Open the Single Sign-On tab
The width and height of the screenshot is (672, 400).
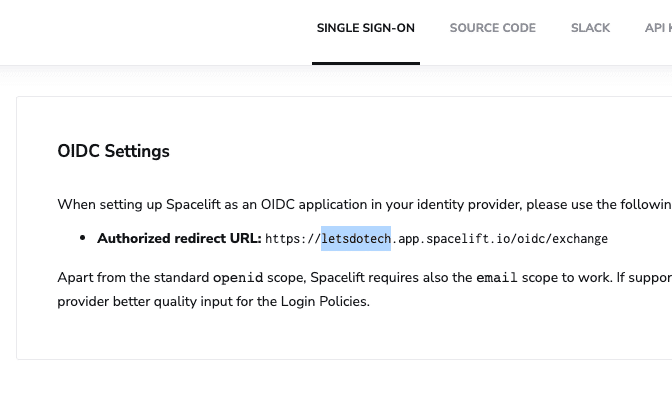(x=365, y=28)
